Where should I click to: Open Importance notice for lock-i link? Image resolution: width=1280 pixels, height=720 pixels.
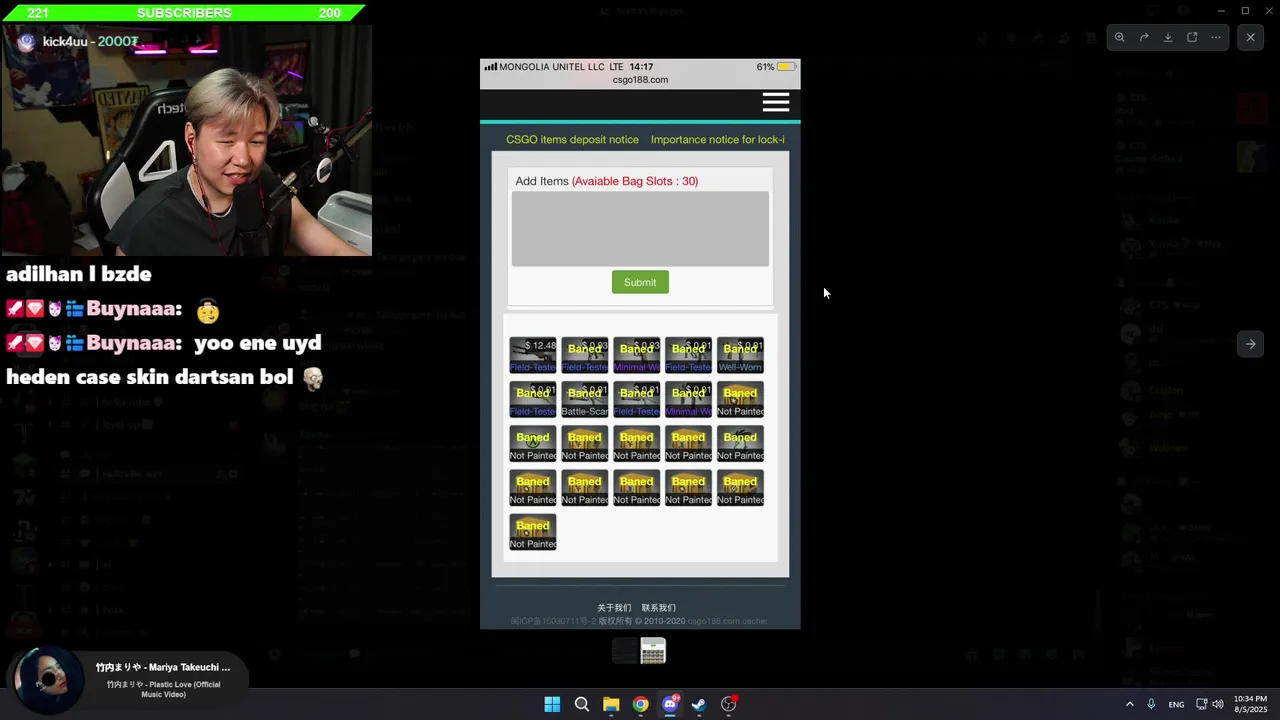718,140
